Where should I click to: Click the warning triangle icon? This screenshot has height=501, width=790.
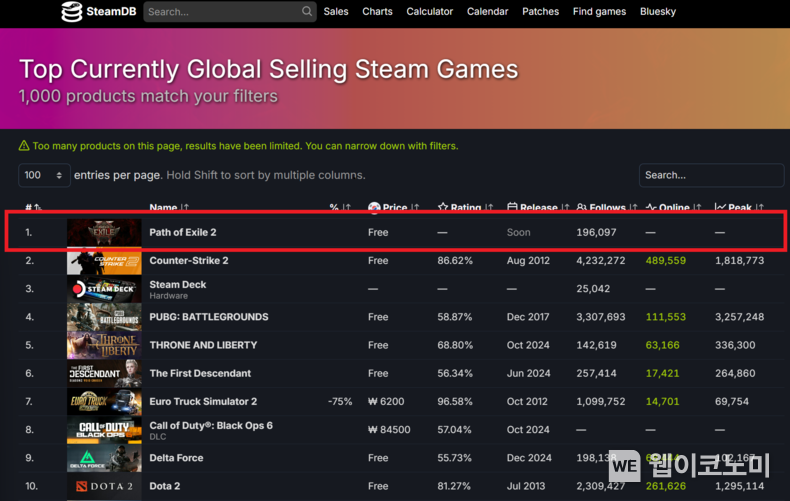(x=24, y=146)
